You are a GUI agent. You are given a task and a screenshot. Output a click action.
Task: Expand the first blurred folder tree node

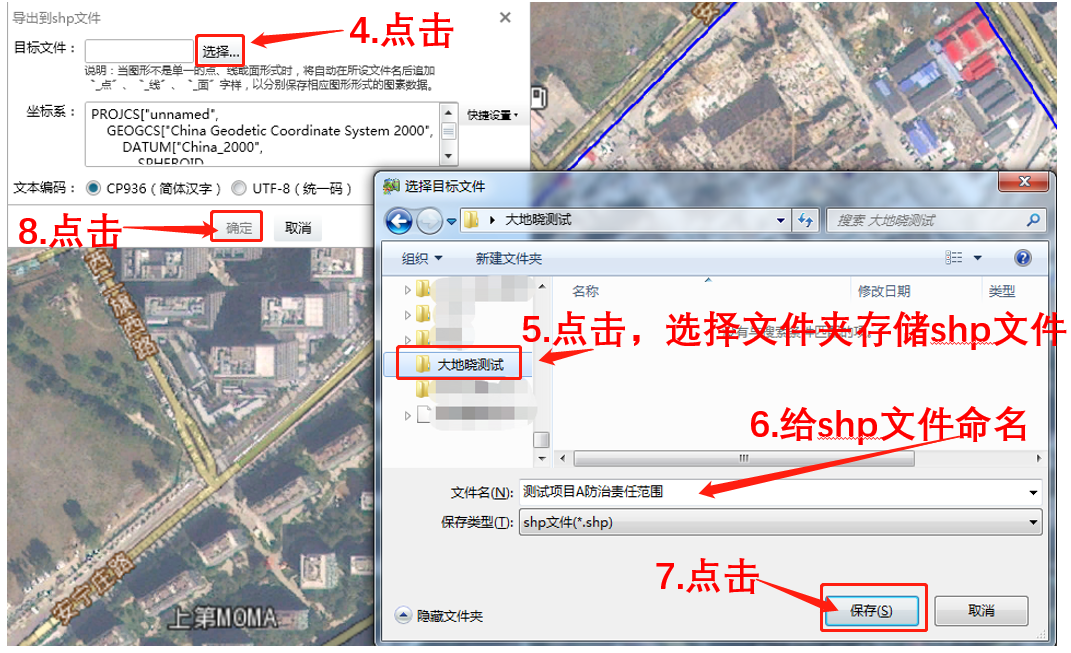tap(408, 290)
